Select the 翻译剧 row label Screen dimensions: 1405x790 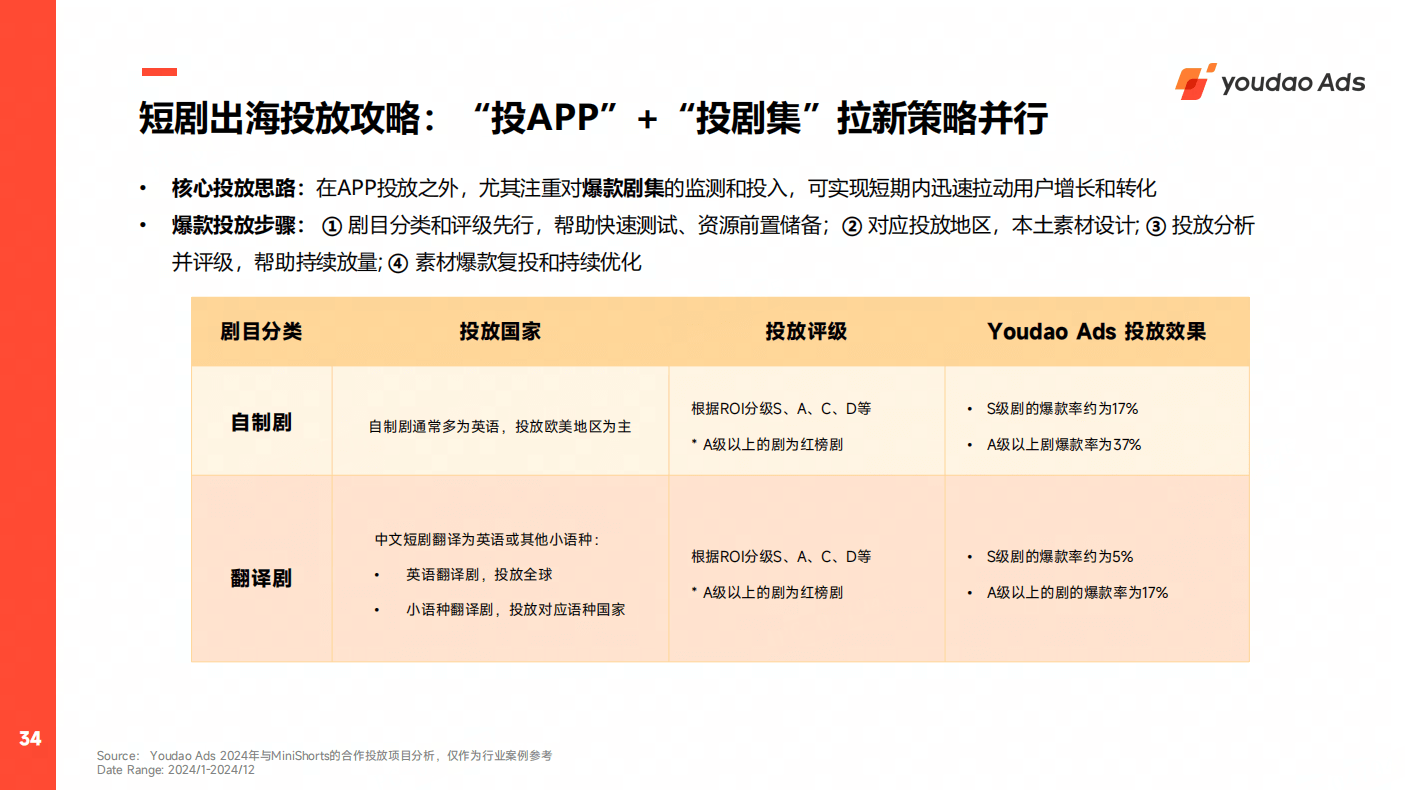coord(261,578)
